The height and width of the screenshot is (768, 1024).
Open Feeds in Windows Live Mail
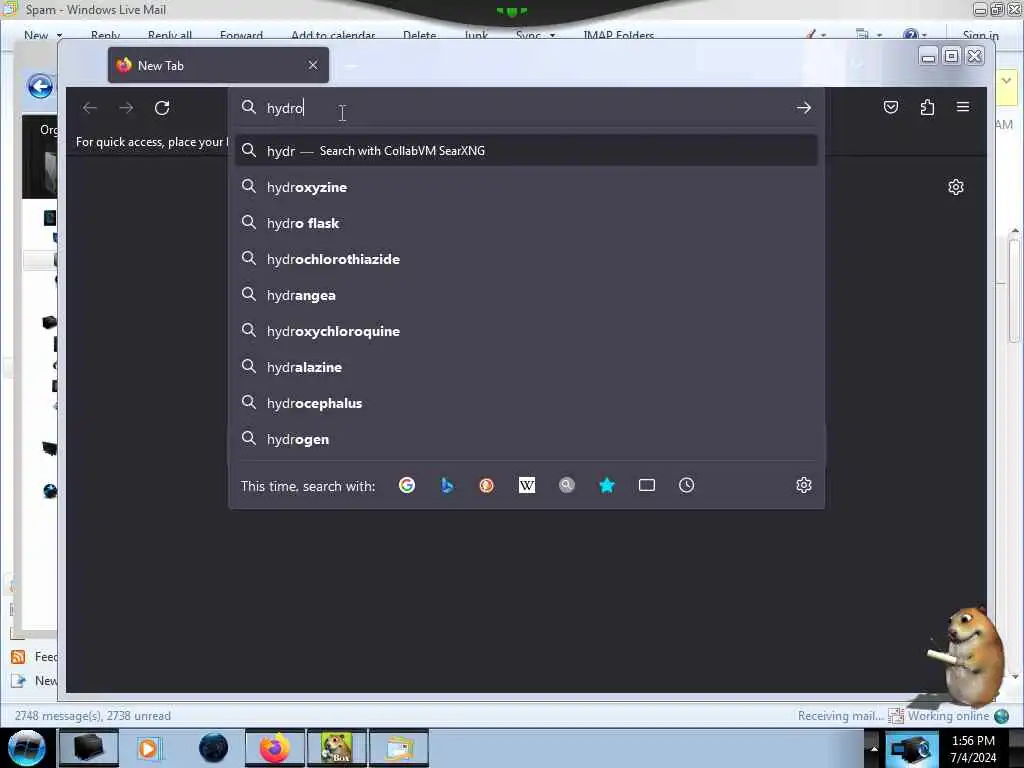(34, 656)
